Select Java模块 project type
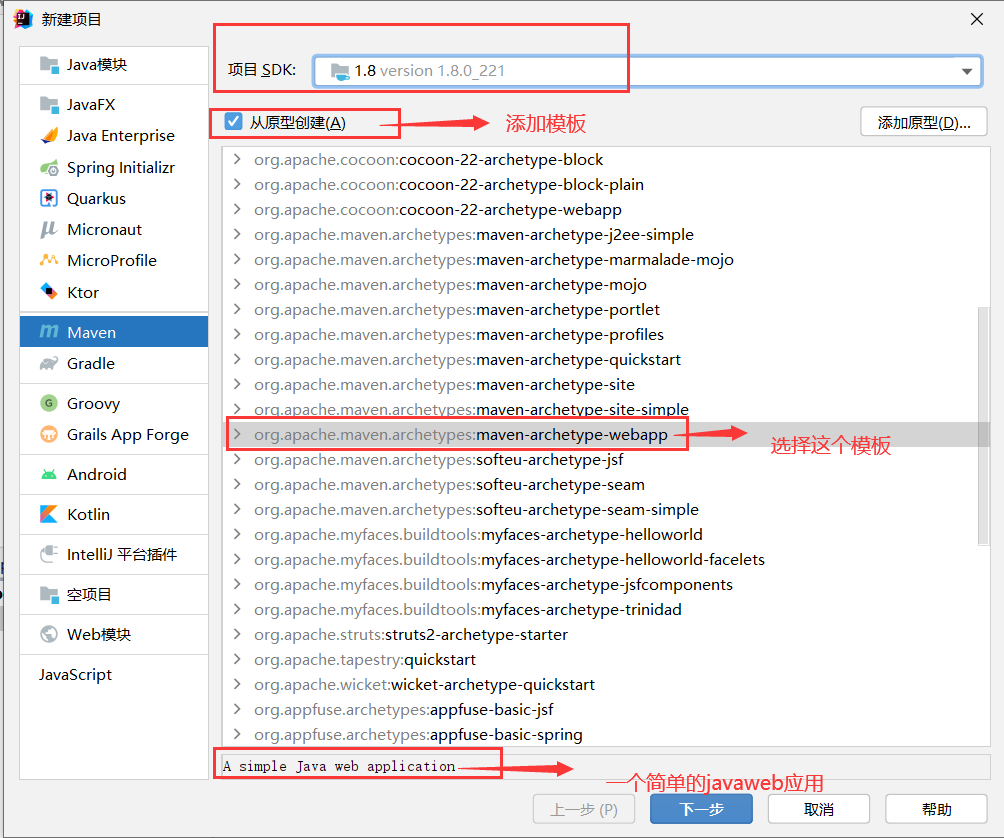Screen dimensions: 1004x838 114,65
